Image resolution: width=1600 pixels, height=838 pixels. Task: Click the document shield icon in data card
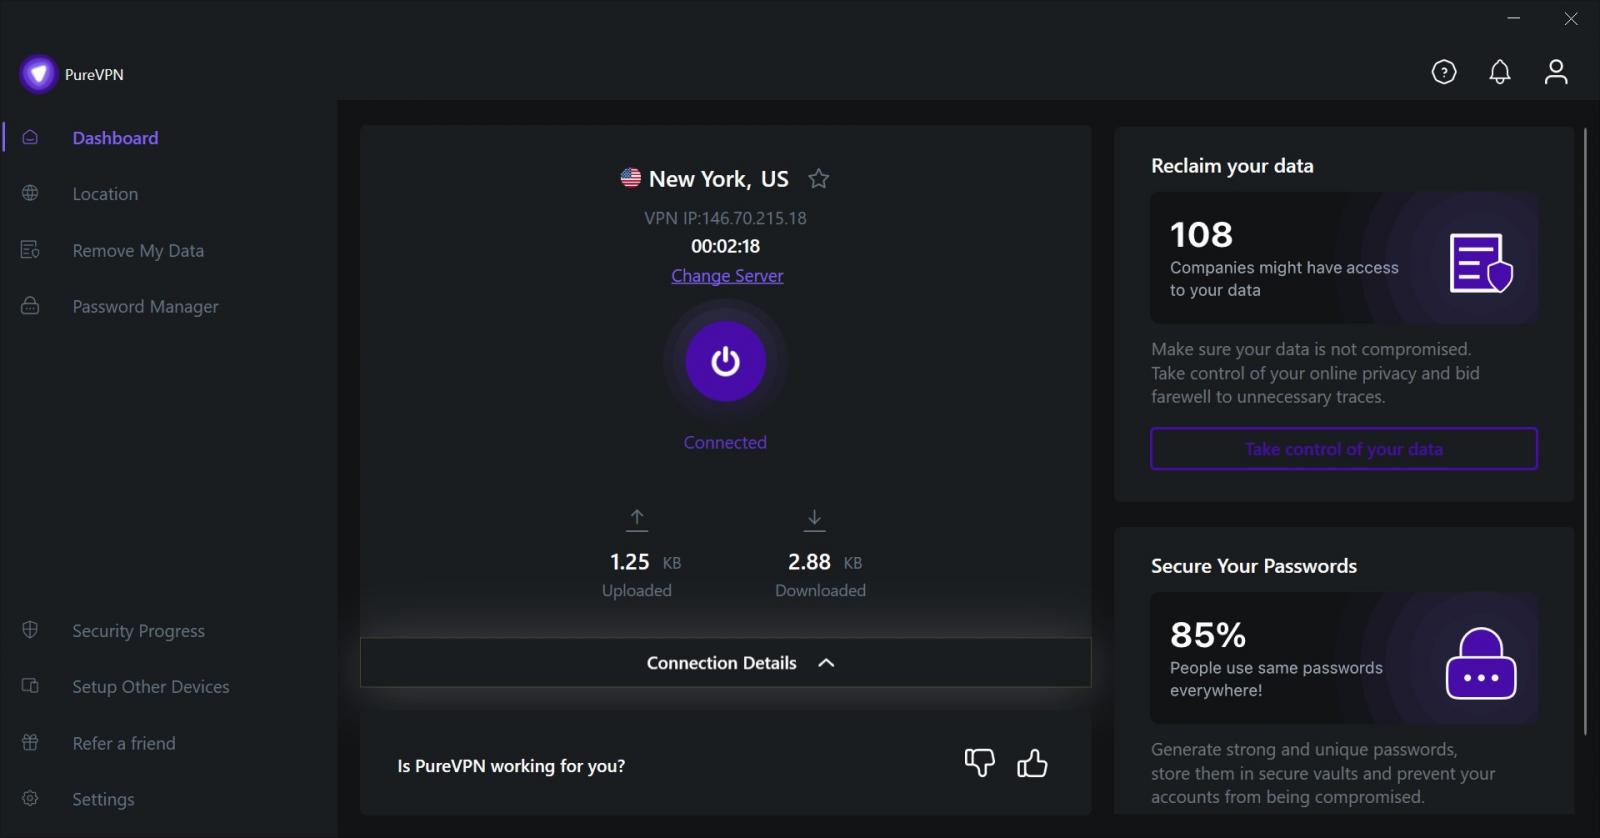pyautogui.click(x=1481, y=263)
